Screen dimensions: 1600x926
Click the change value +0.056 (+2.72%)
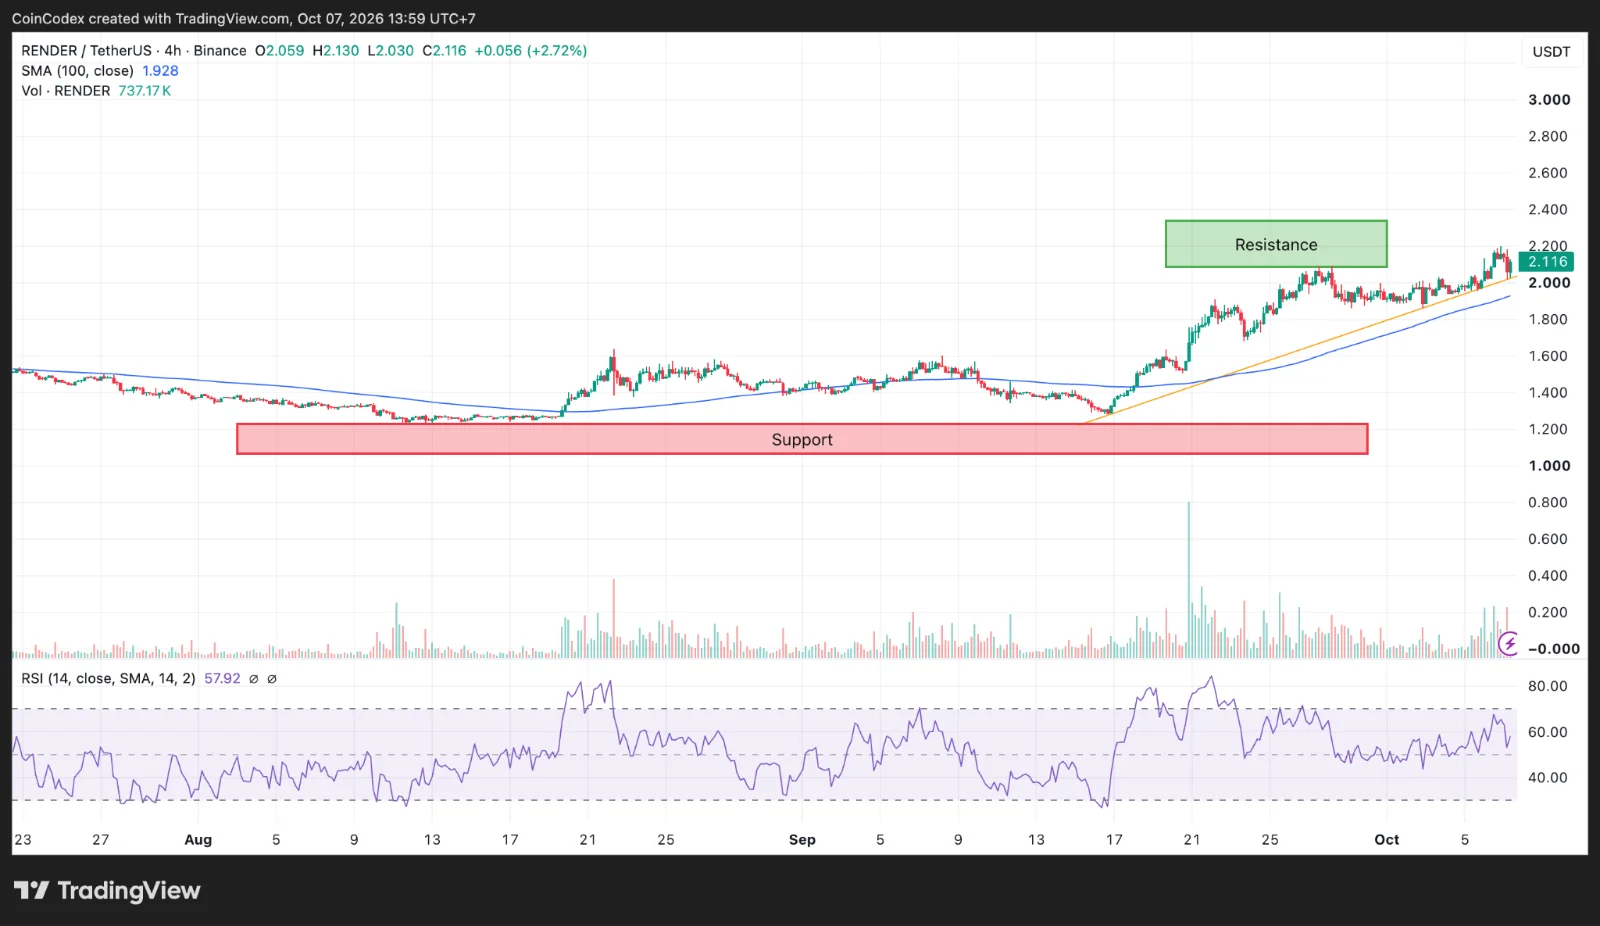531,50
